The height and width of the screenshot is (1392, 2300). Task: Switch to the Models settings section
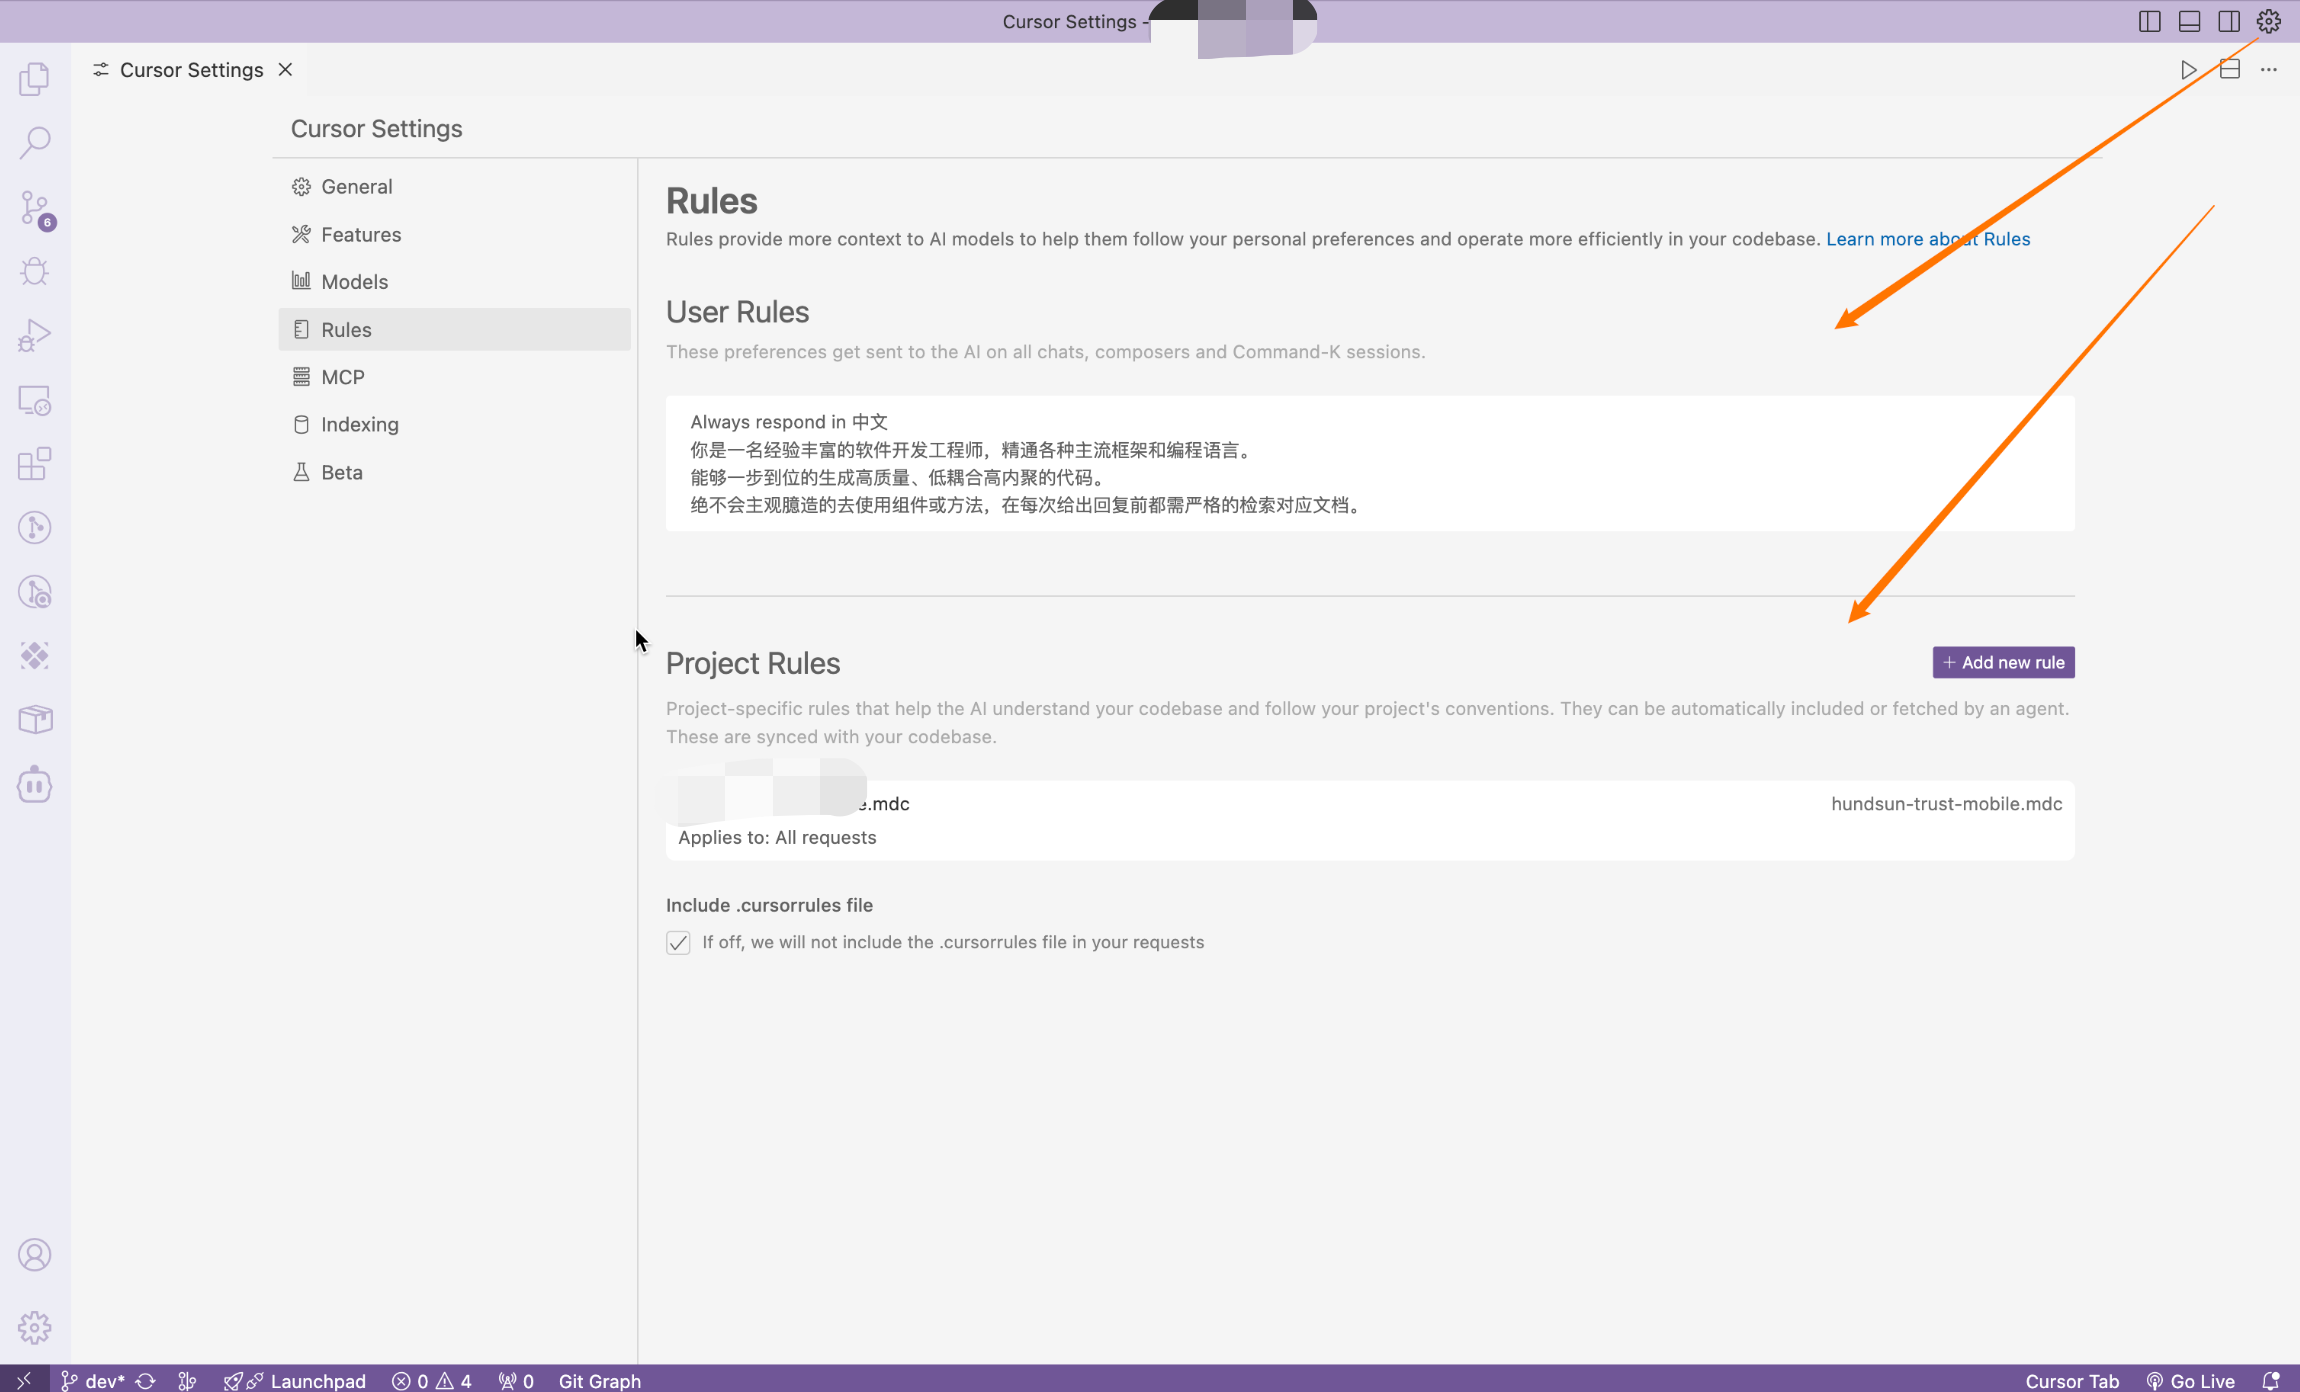354,282
